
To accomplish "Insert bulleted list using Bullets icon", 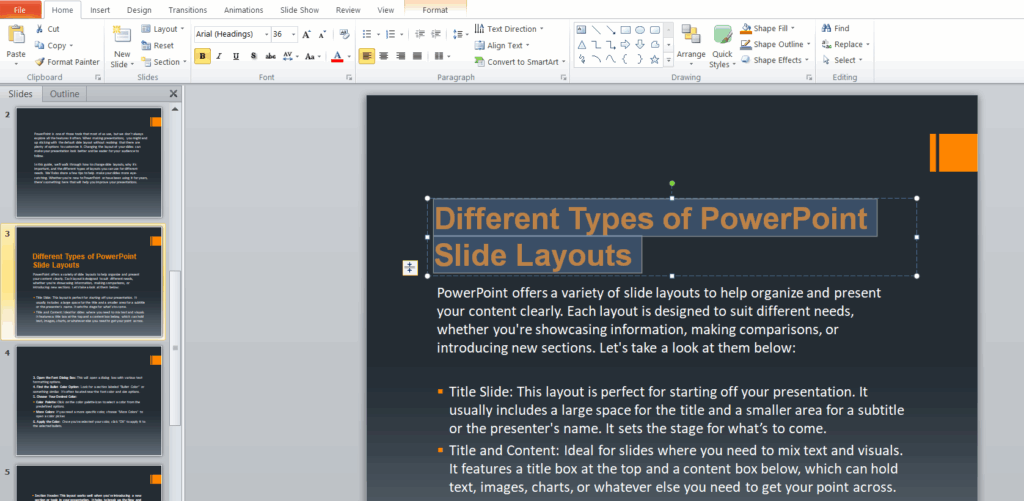I will pos(367,32).
